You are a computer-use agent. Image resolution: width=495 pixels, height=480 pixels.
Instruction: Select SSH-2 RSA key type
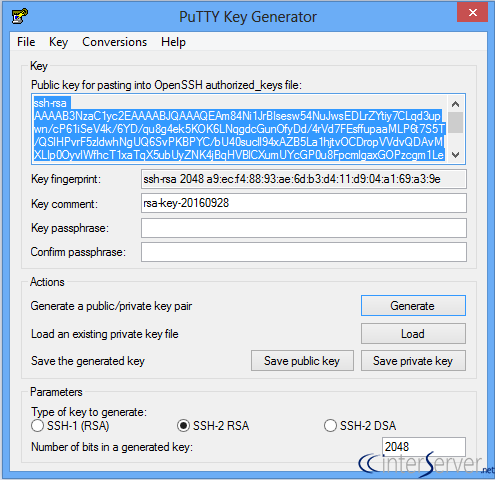point(213,426)
